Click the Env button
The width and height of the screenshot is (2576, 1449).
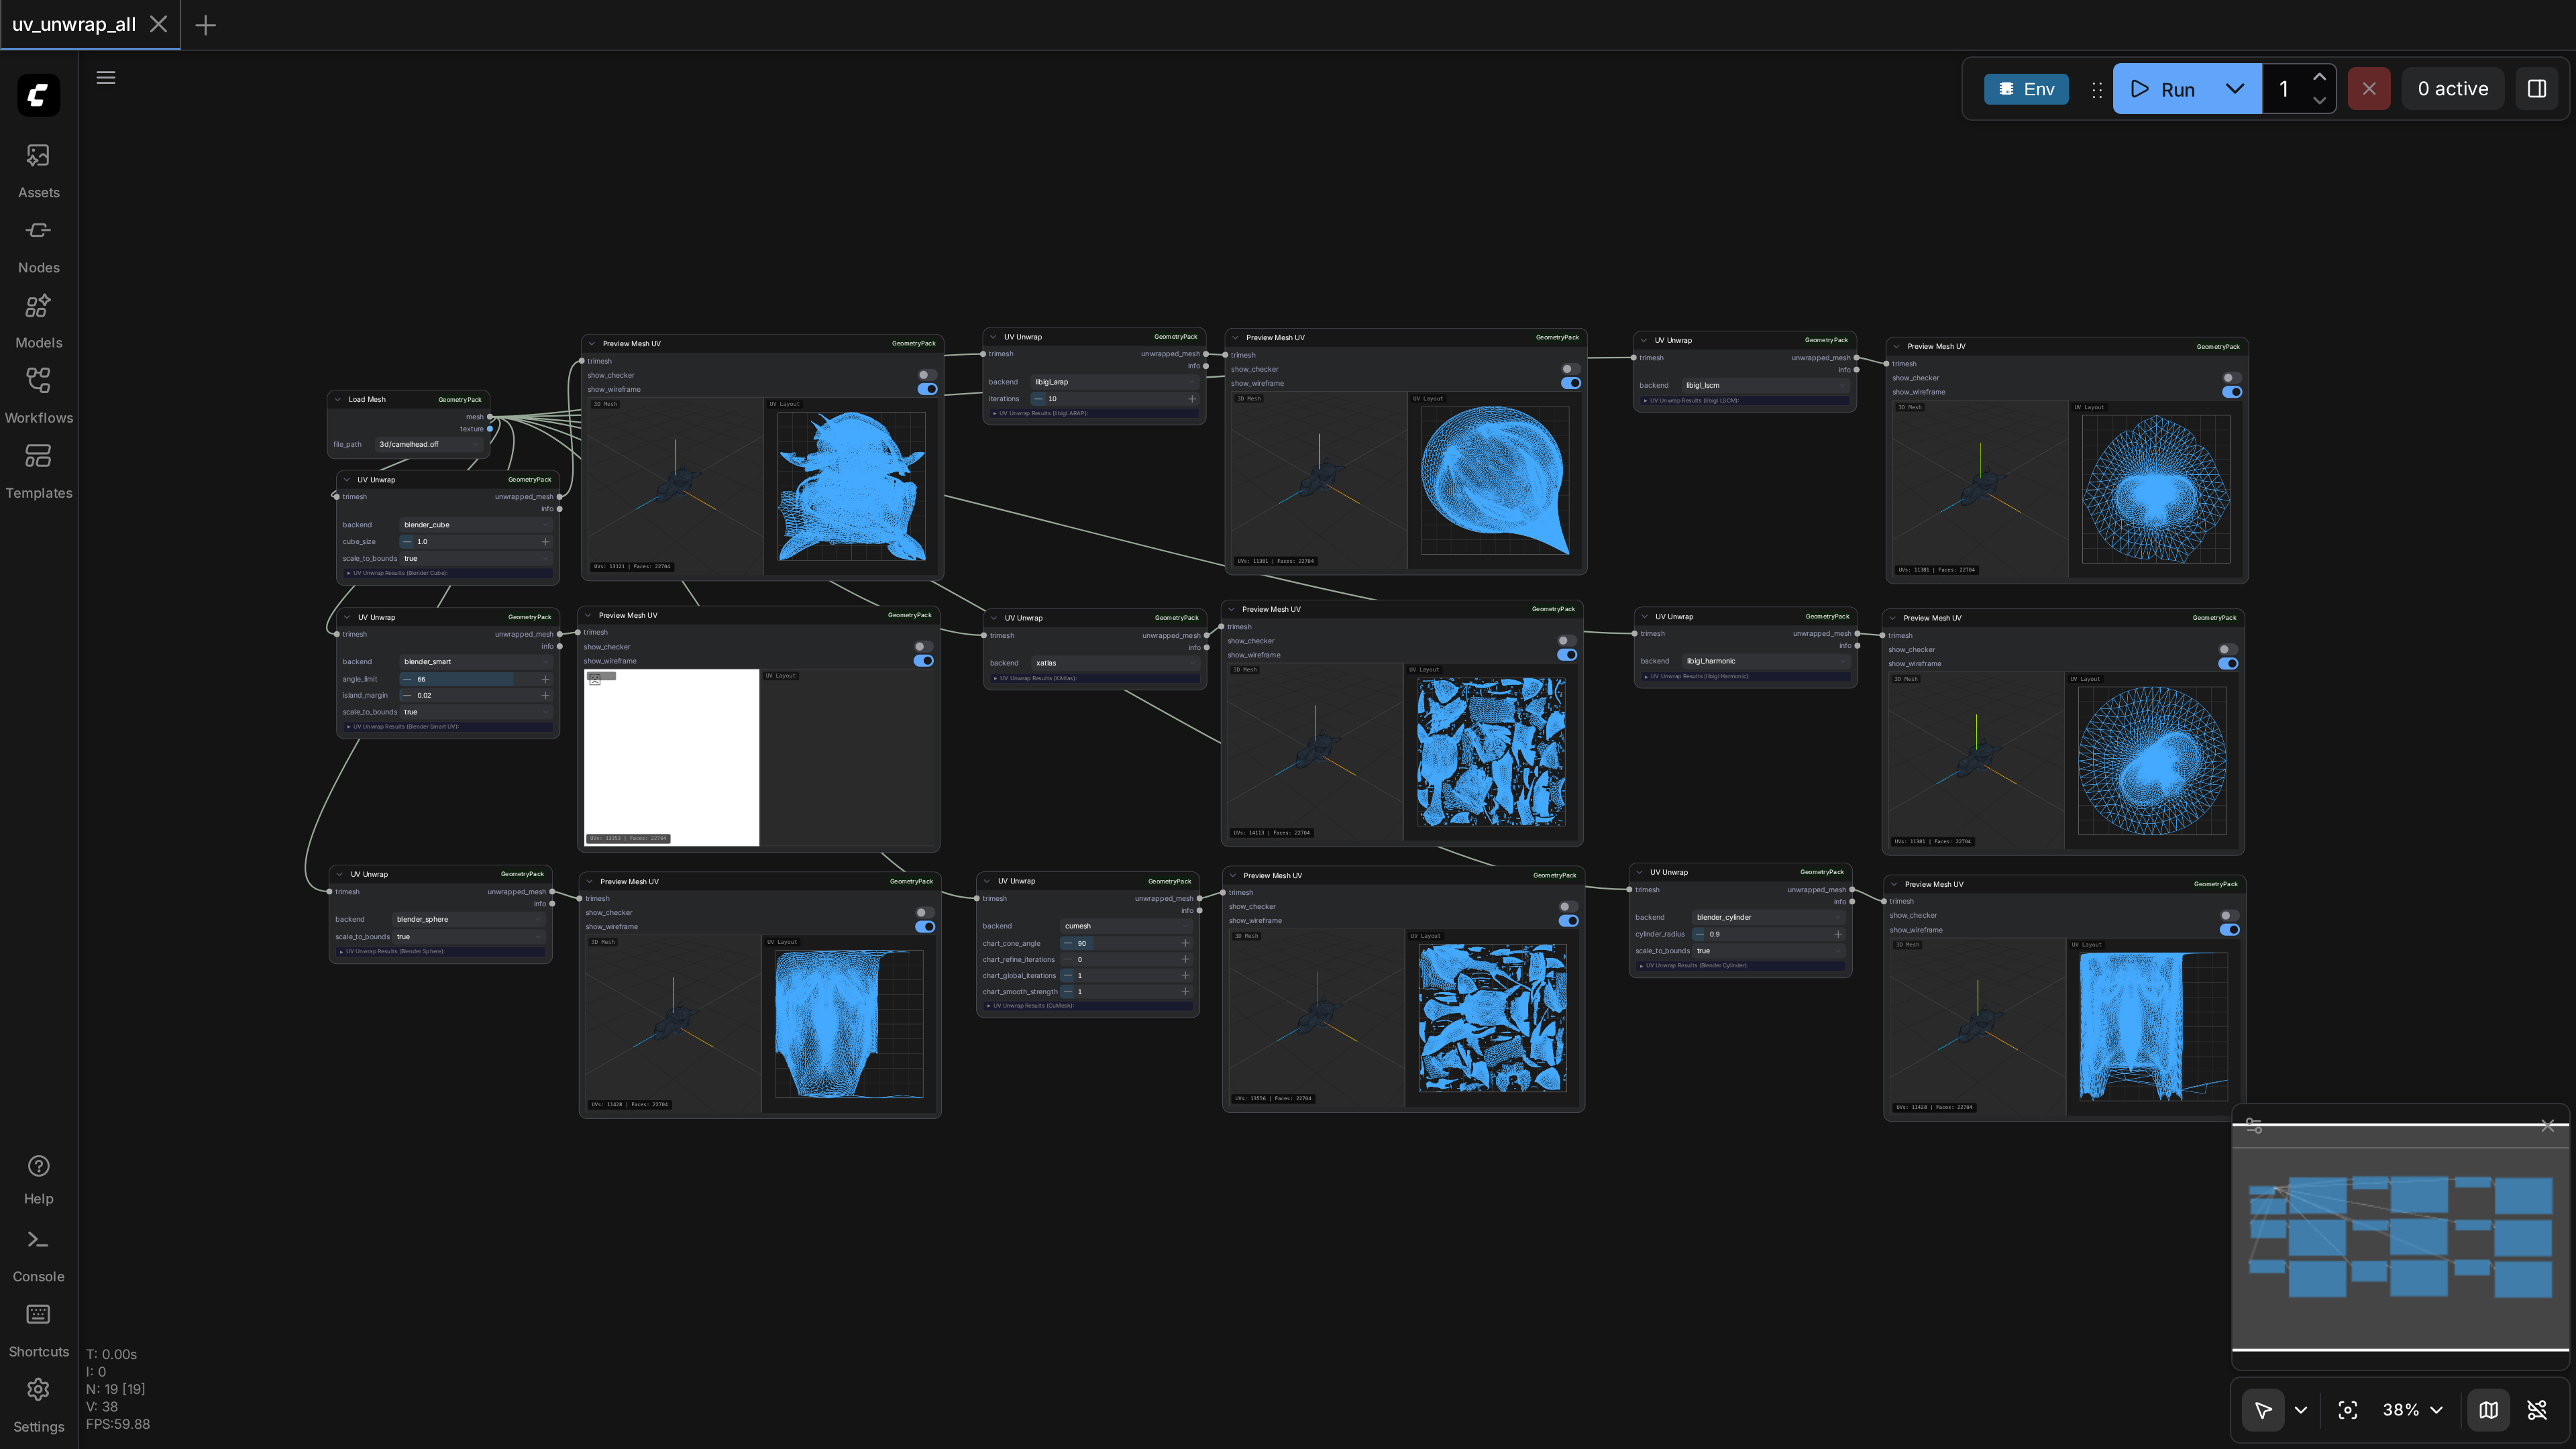pos(2026,89)
